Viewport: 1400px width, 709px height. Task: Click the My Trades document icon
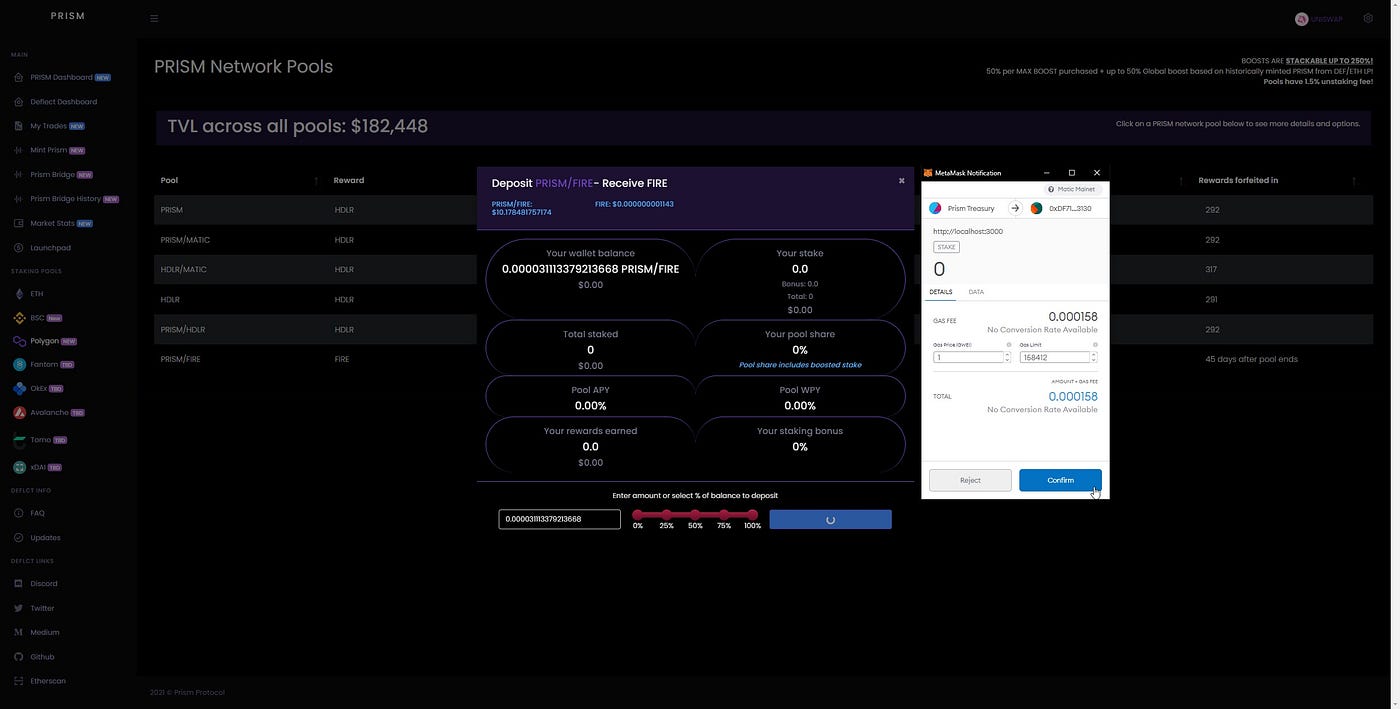tap(19, 126)
